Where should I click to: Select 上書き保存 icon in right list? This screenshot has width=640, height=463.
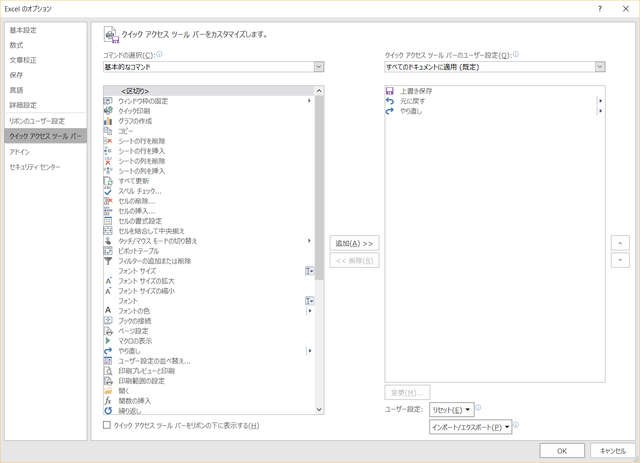[390, 91]
